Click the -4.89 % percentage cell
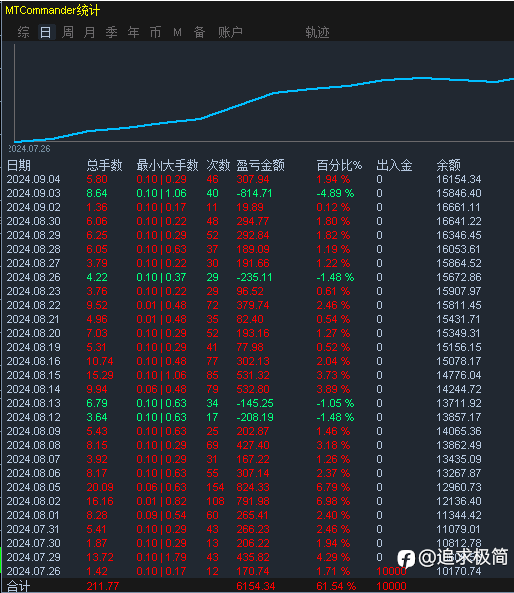 [335, 193]
